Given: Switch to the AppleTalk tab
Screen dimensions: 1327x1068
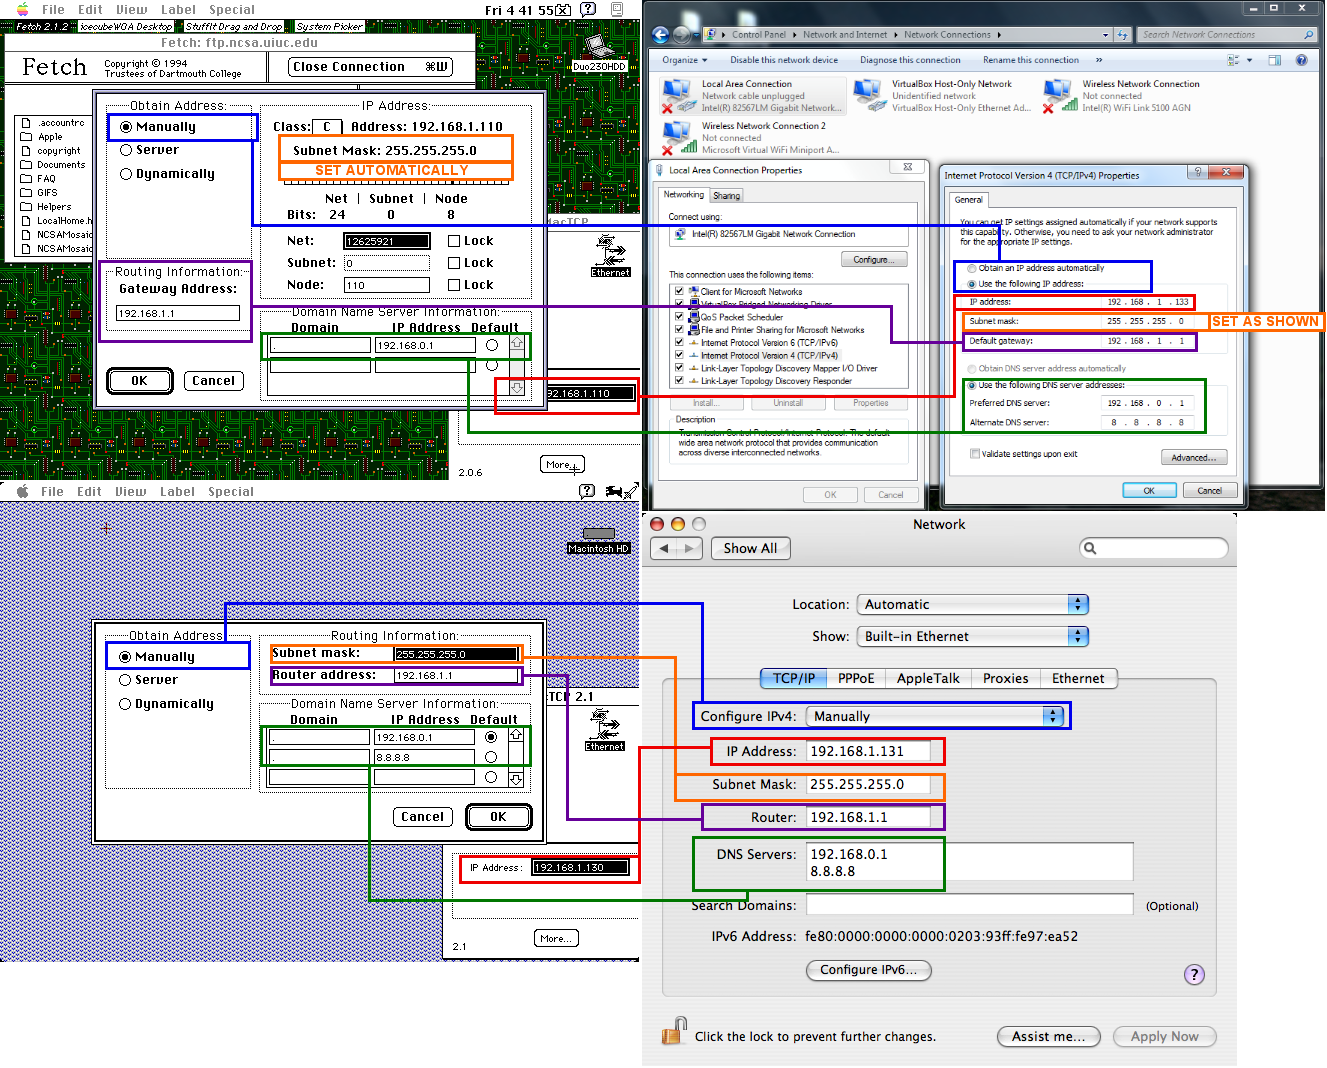Looking at the screenshot, I should pyautogui.click(x=928, y=678).
